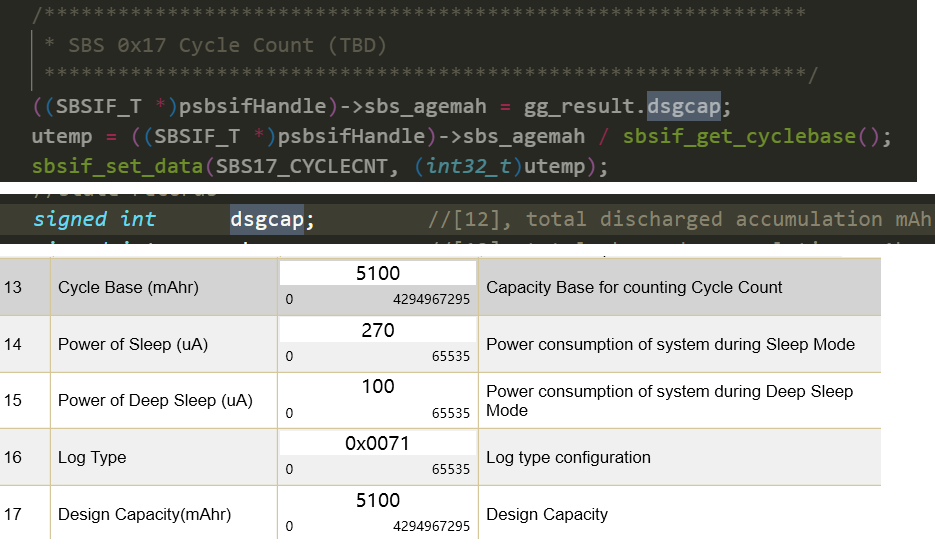Click 'Power consumption of system during Deep Sleep Mode' description
This screenshot has height=548, width=935.
point(670,401)
